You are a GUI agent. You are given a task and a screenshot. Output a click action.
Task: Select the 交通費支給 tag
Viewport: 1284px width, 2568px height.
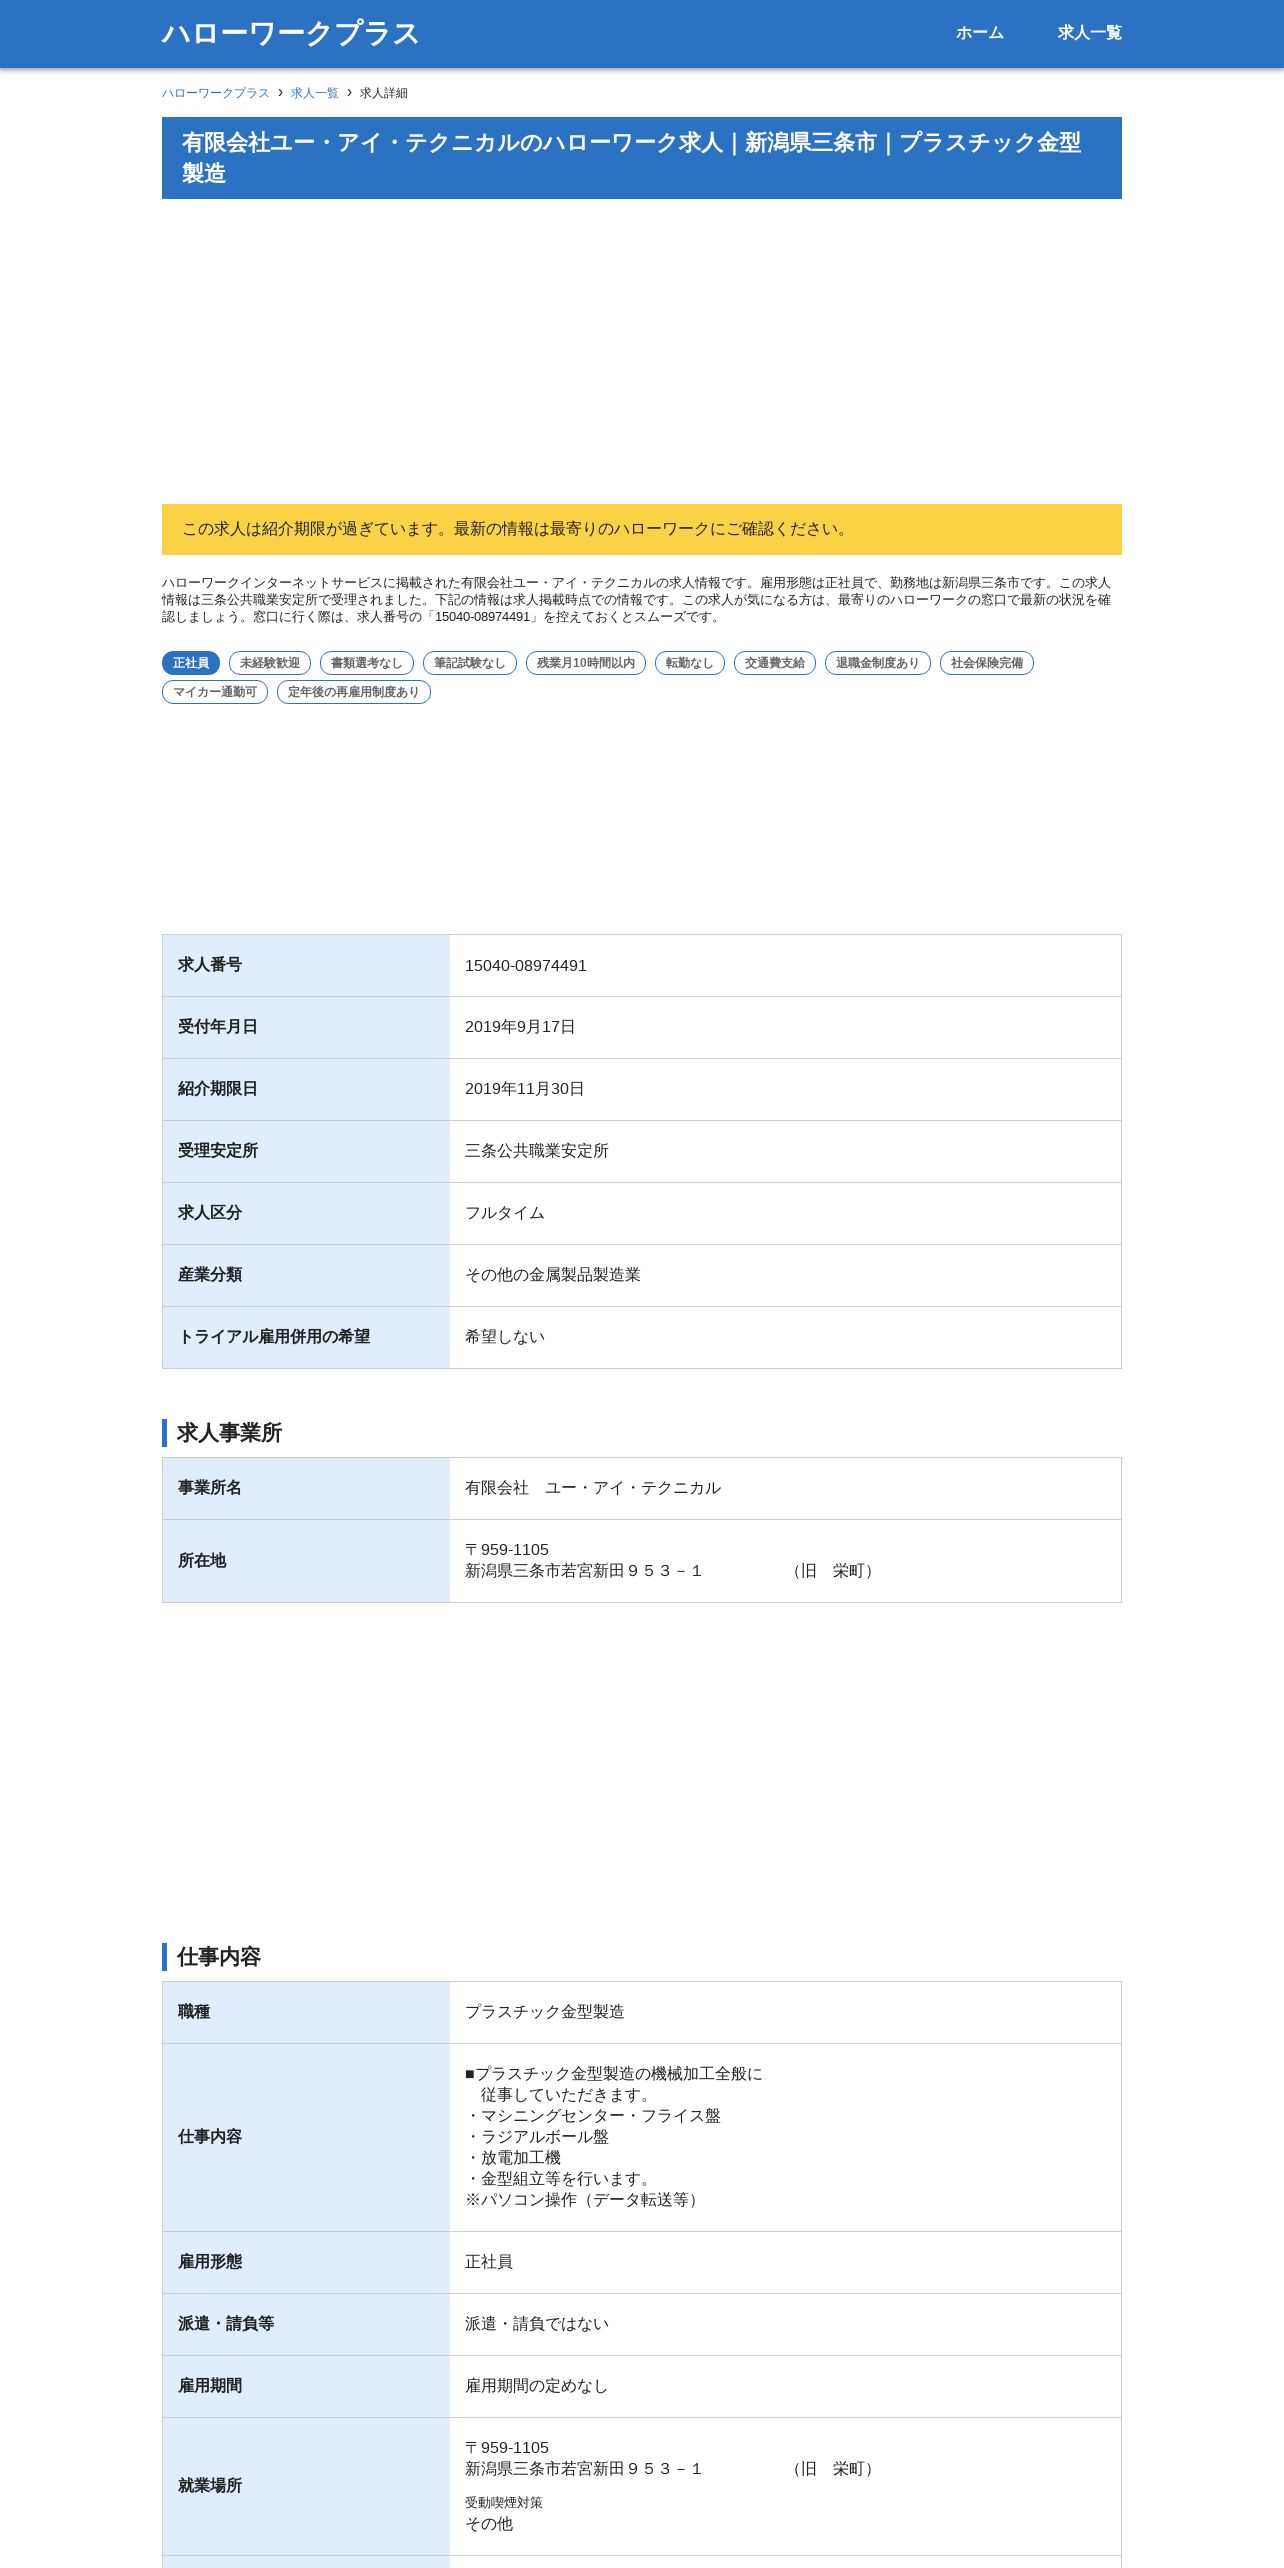point(775,663)
